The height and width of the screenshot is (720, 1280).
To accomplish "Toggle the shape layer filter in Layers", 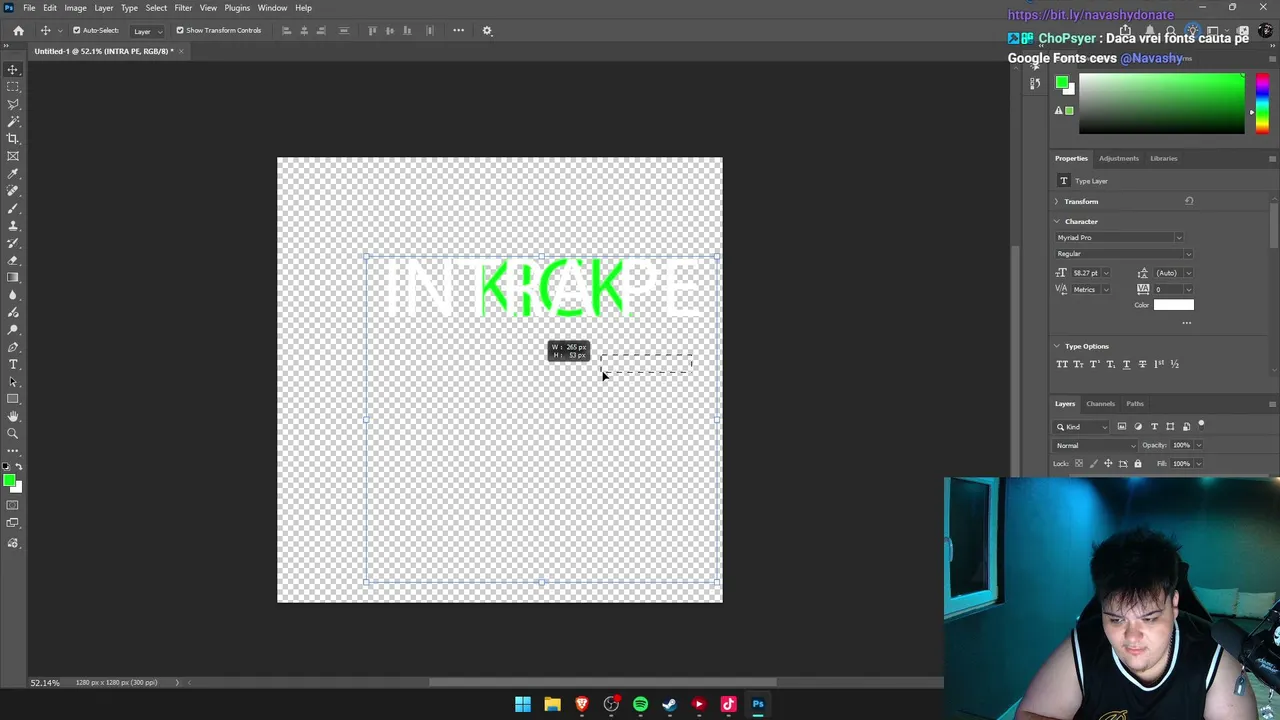I will pyautogui.click(x=1170, y=427).
